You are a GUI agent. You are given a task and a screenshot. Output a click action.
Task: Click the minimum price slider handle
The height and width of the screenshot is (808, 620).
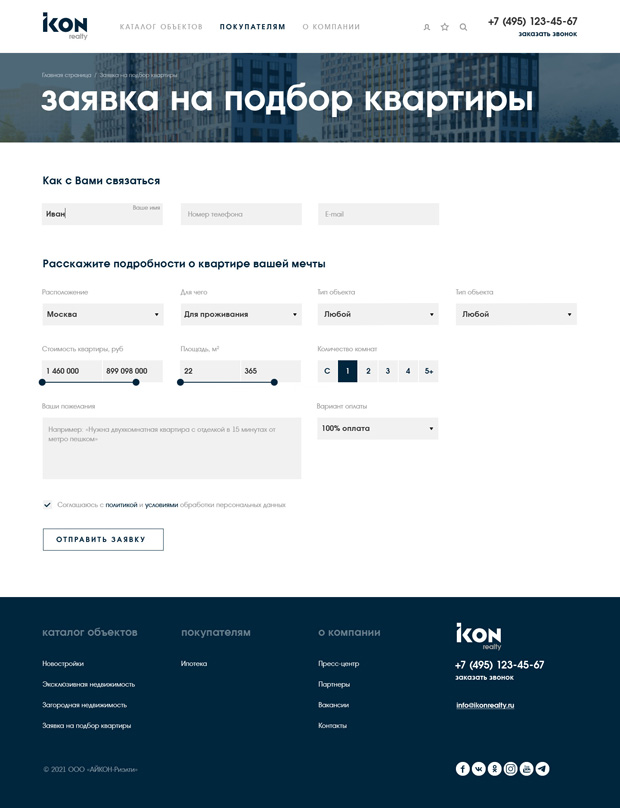[x=42, y=382]
